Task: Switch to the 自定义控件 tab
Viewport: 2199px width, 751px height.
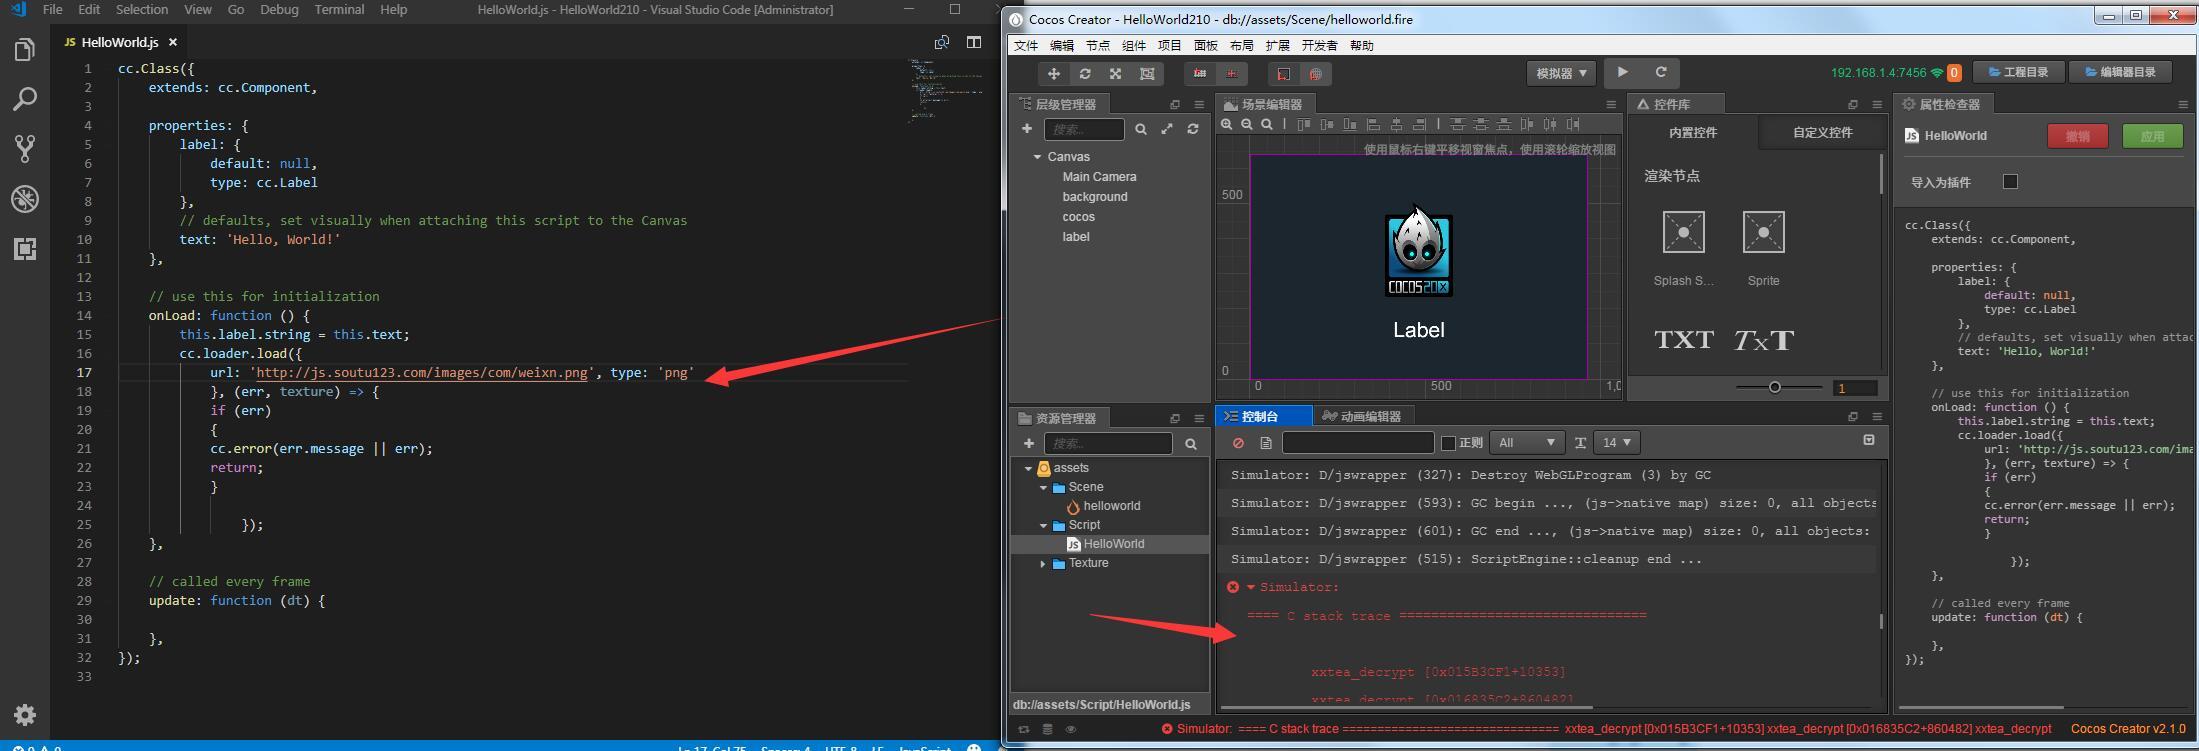Action: pos(1822,132)
